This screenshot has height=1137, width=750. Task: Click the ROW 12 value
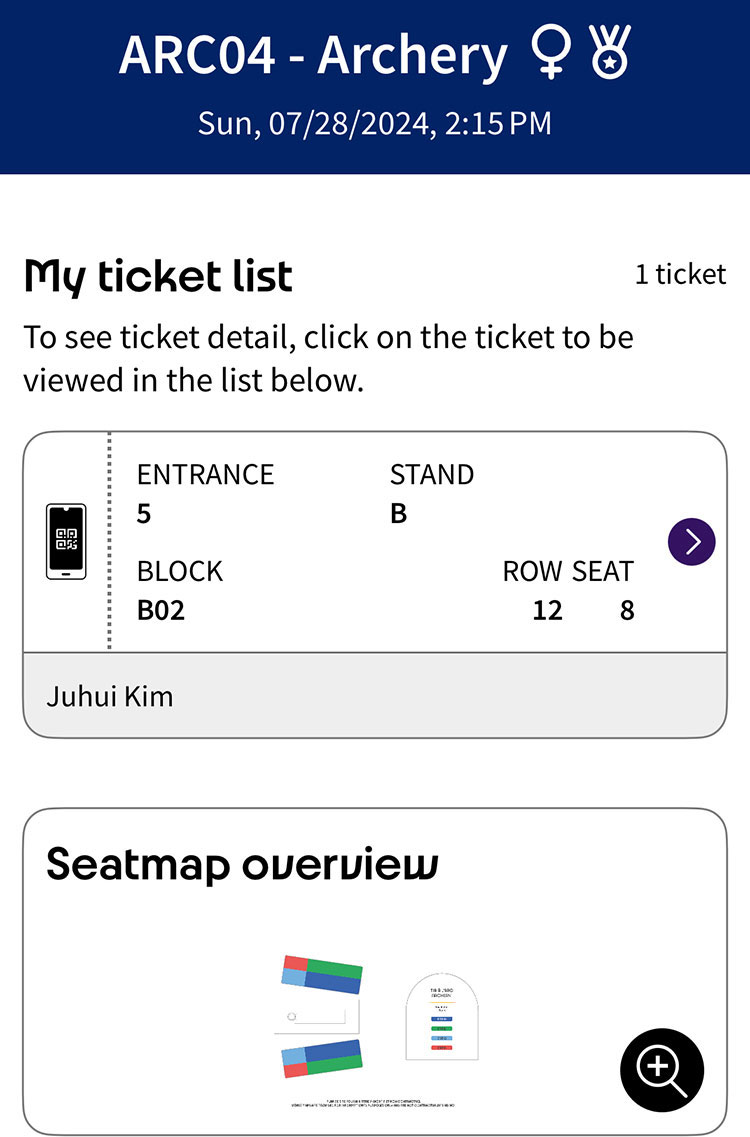[x=546, y=609]
